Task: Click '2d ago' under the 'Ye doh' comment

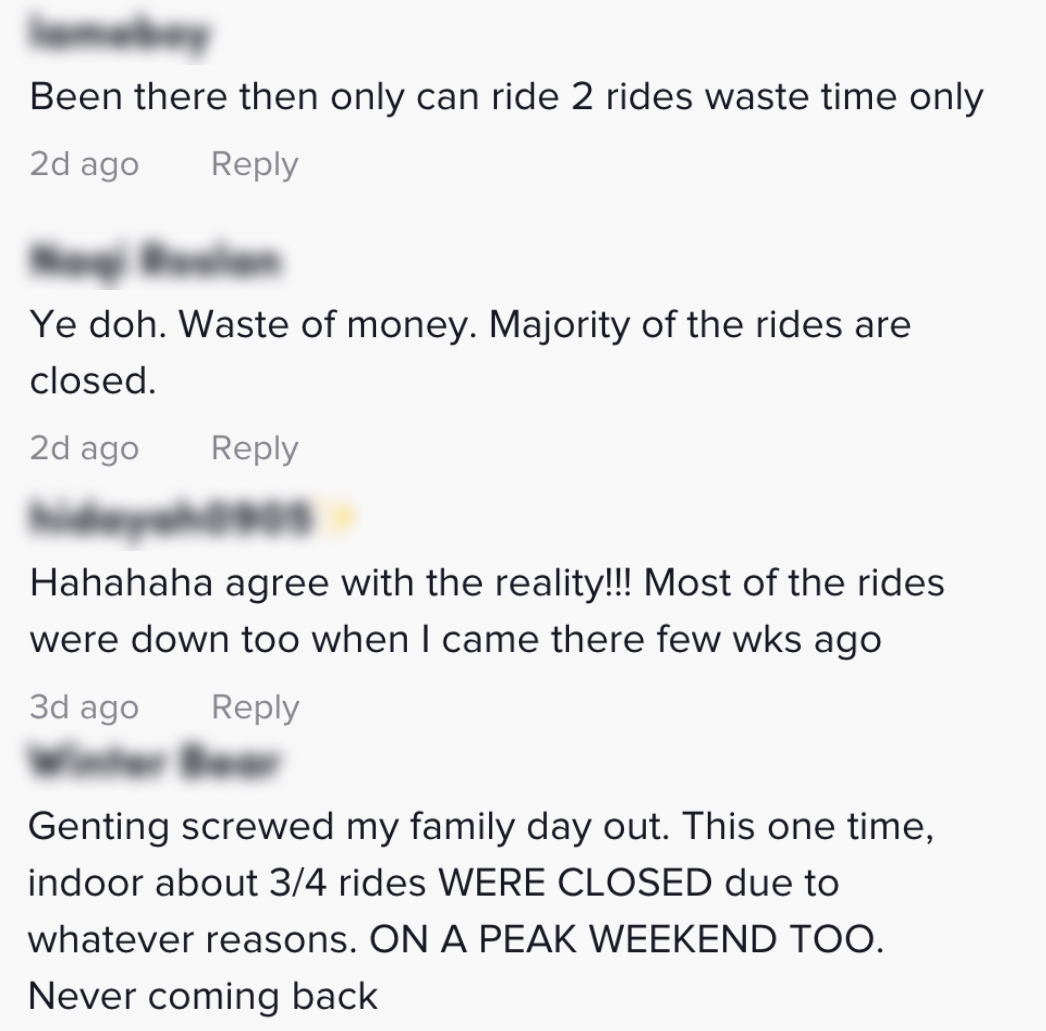Action: point(84,448)
